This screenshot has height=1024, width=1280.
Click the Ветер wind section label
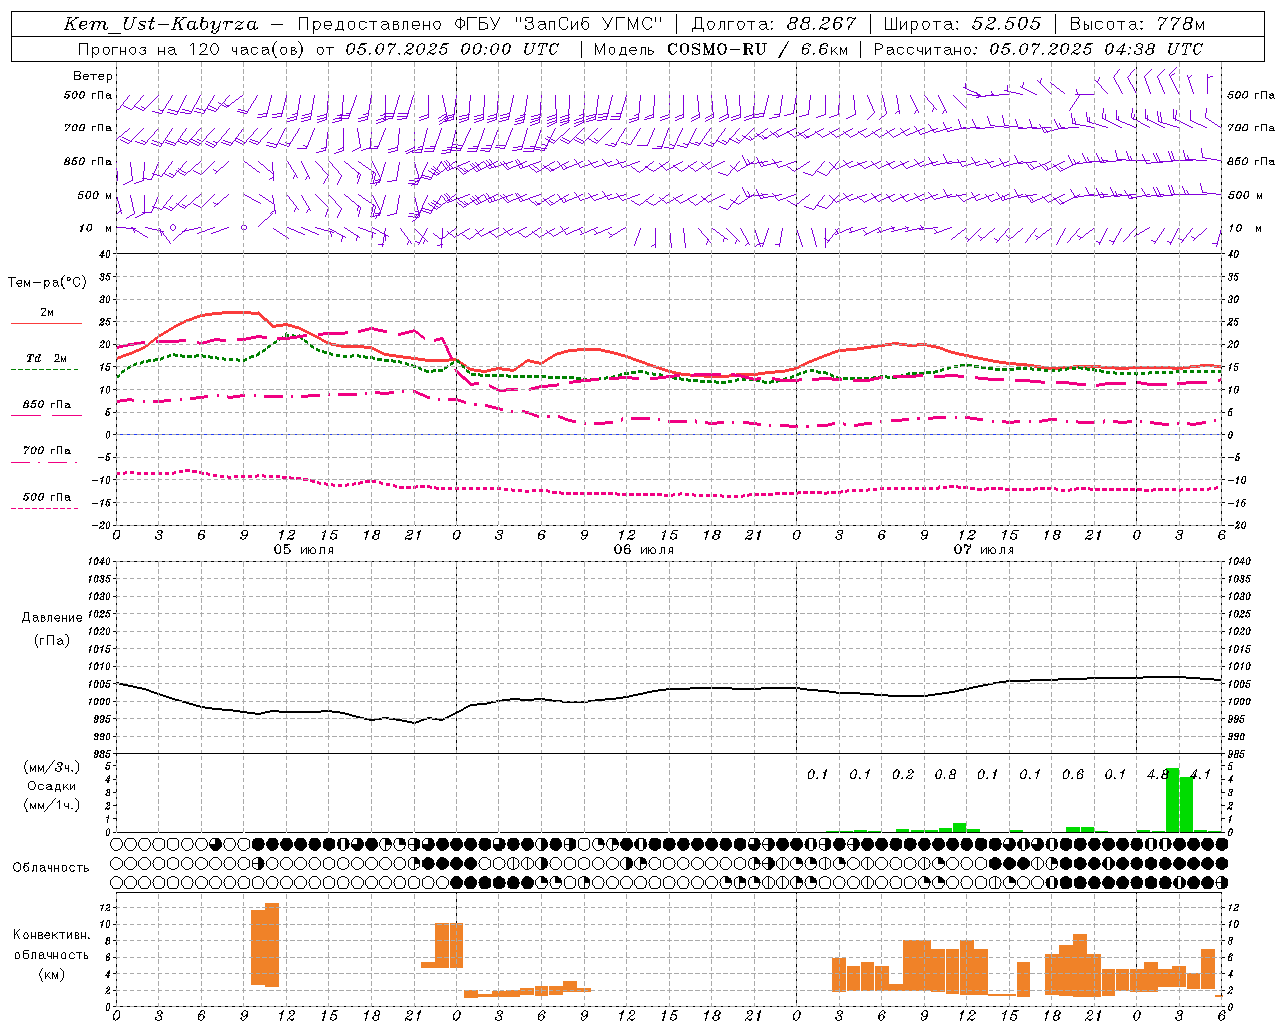[x=93, y=76]
